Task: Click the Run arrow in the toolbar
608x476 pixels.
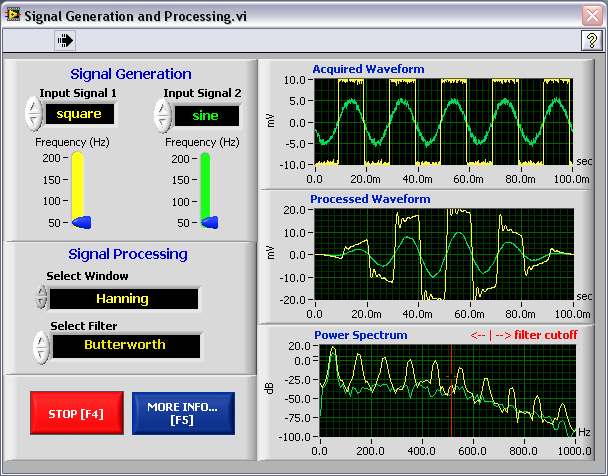Action: coord(66,40)
